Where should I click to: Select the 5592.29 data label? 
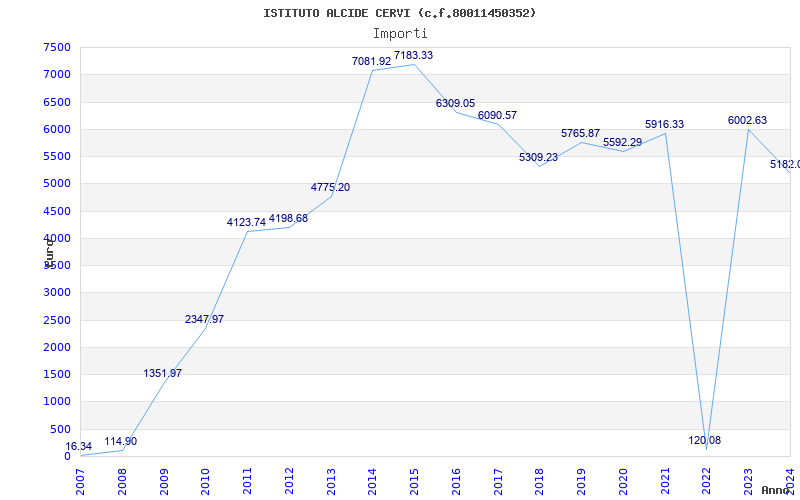[622, 142]
